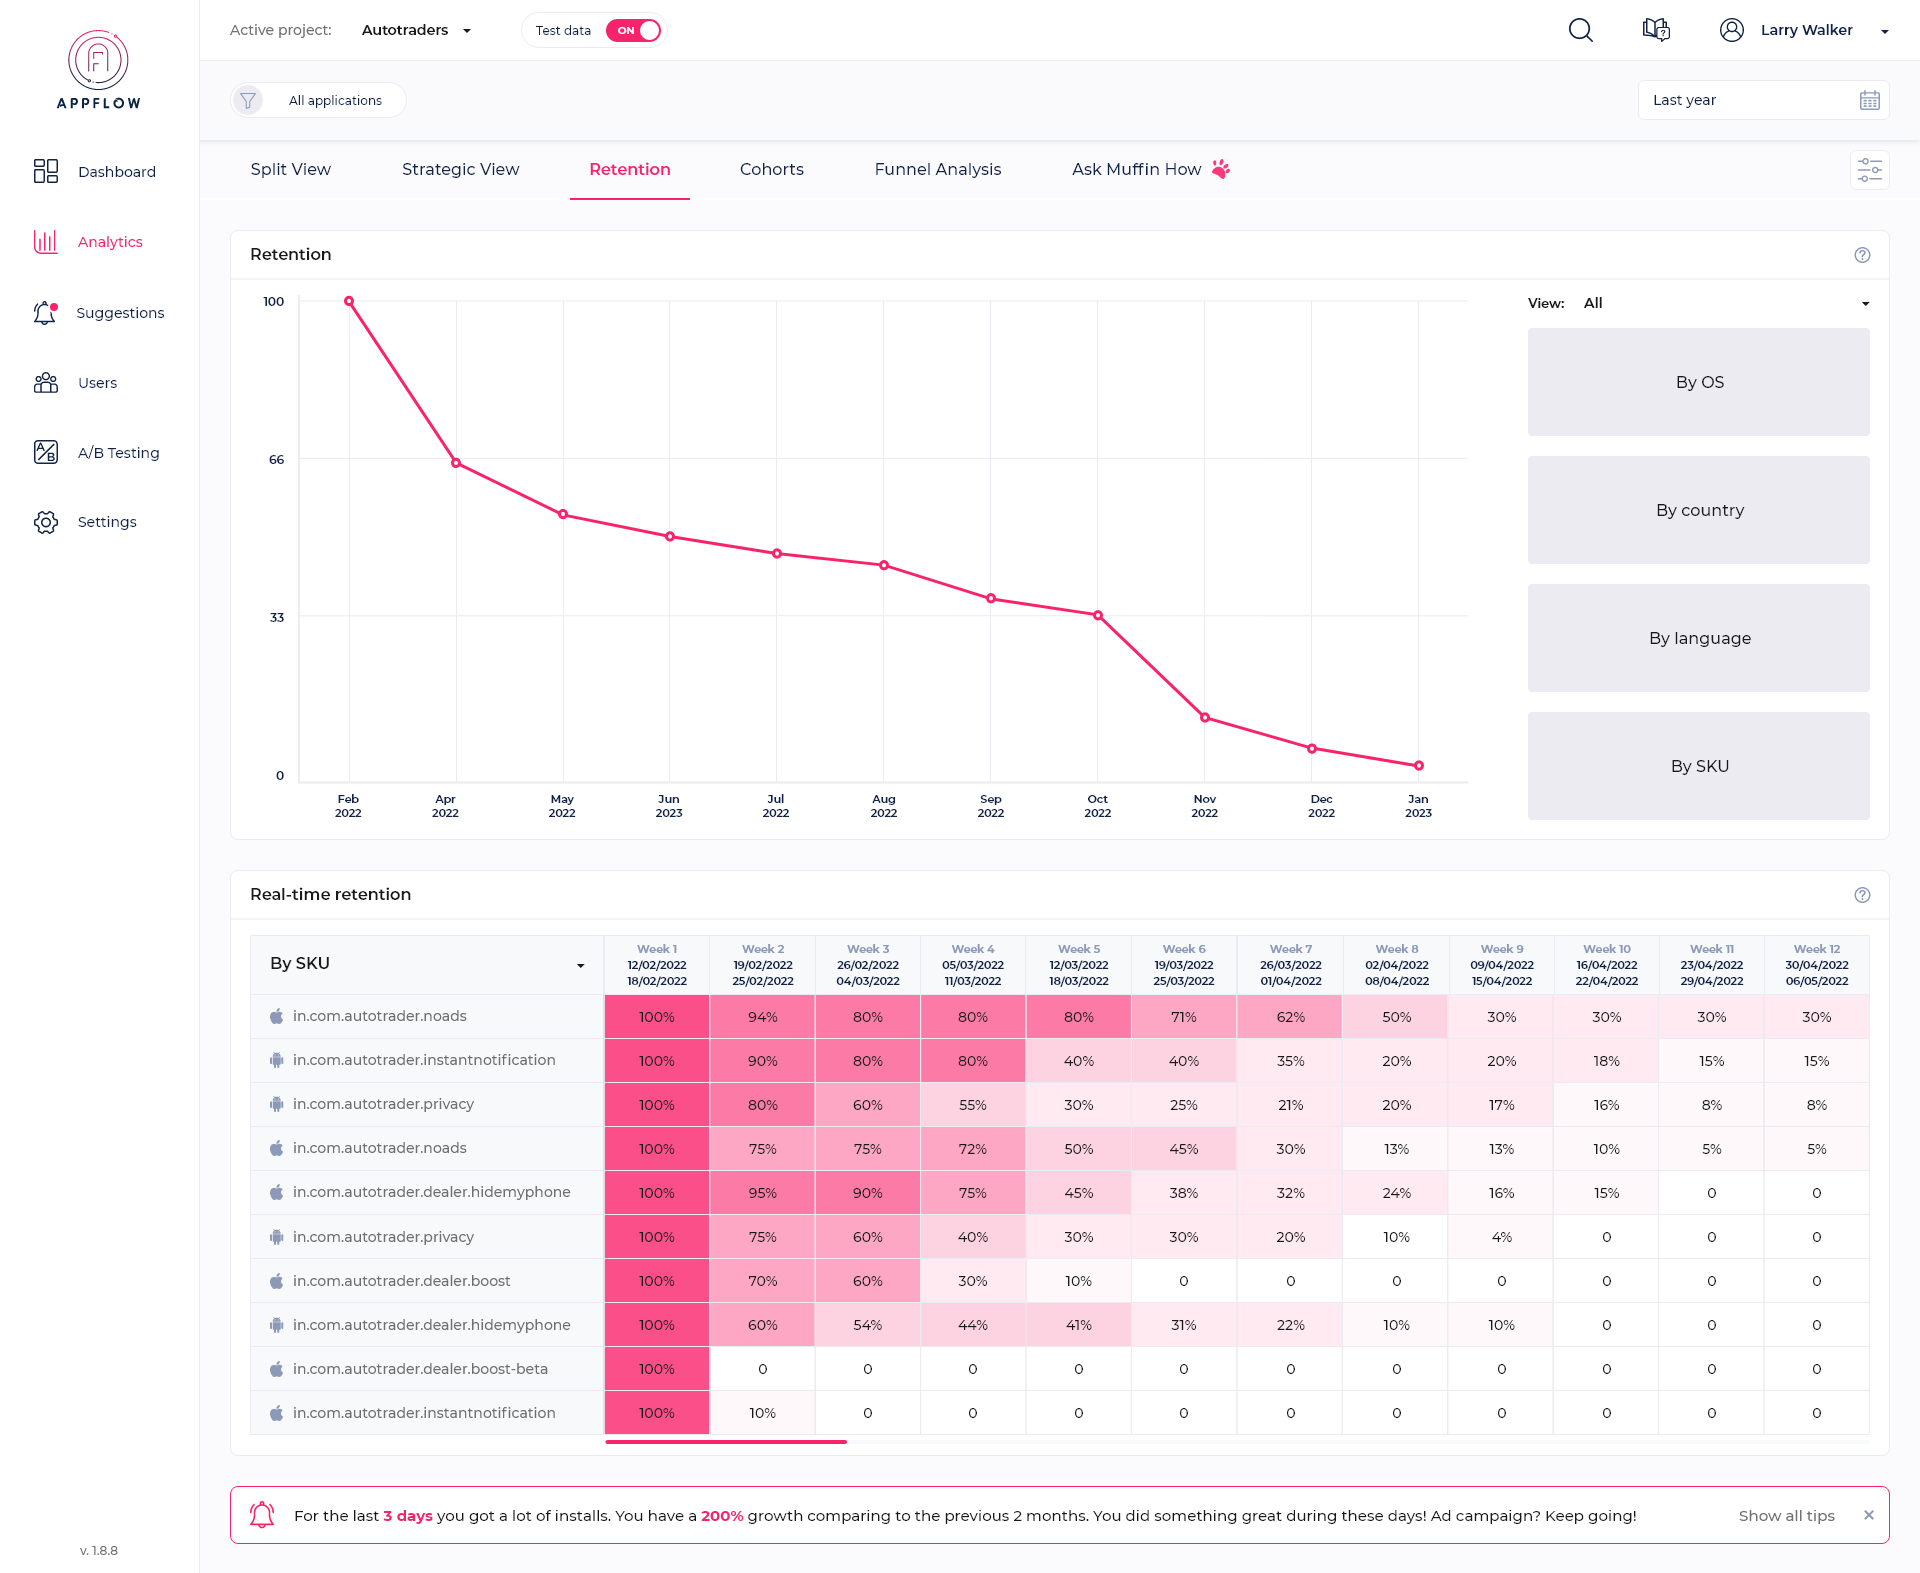Toggle the Test data ON switch
This screenshot has height=1573, width=1920.
pyautogui.click(x=634, y=30)
